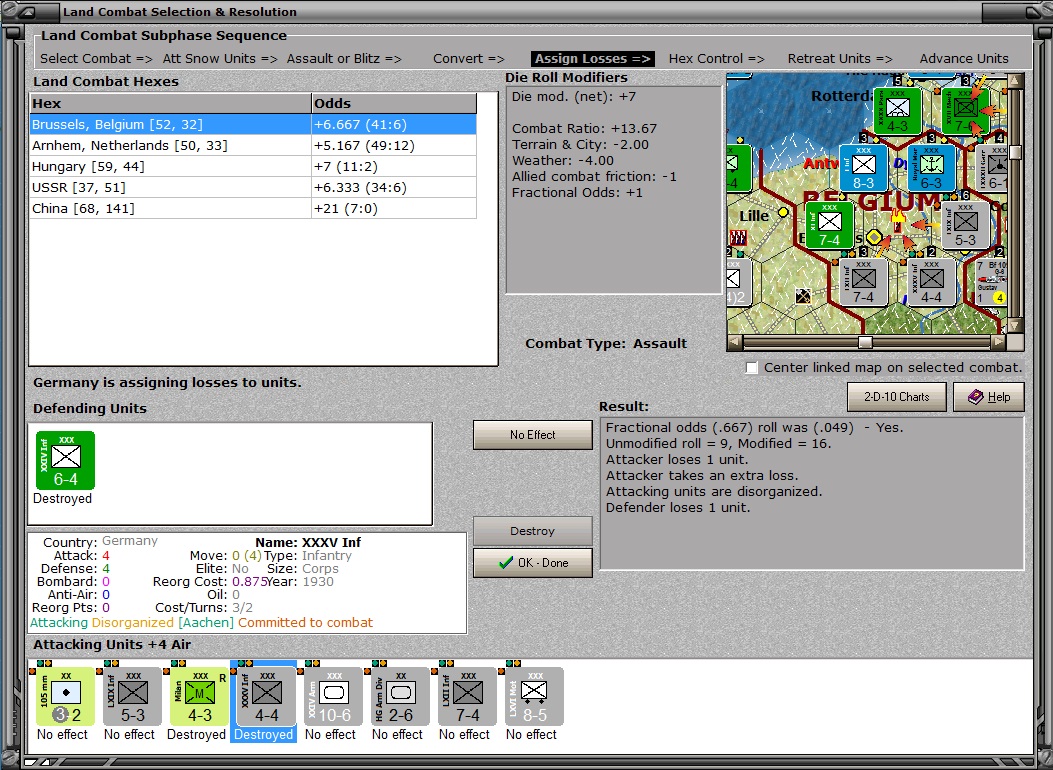
Task: Click the grey XXXV Inf 4-4 unit on map
Action: [931, 282]
